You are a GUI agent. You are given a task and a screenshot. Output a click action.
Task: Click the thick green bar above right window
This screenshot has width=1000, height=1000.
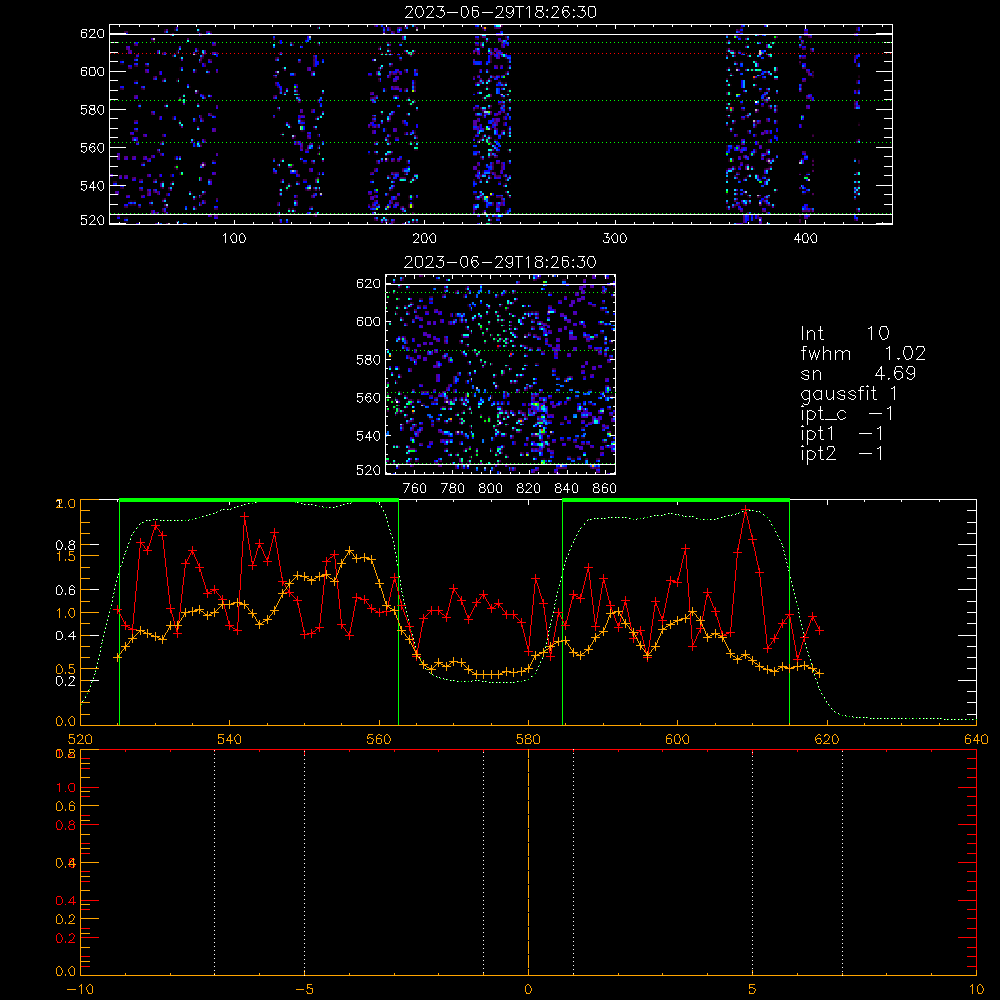pyautogui.click(x=676, y=500)
